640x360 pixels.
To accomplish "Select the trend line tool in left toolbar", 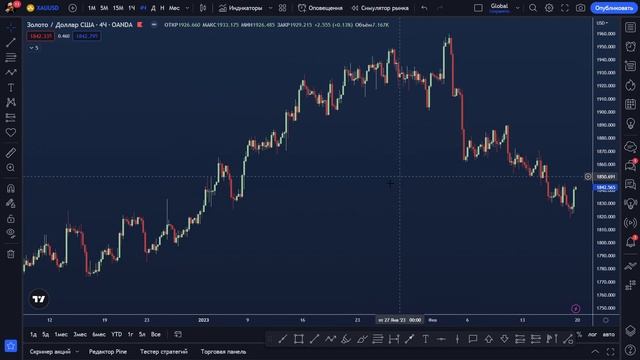I will (11, 42).
